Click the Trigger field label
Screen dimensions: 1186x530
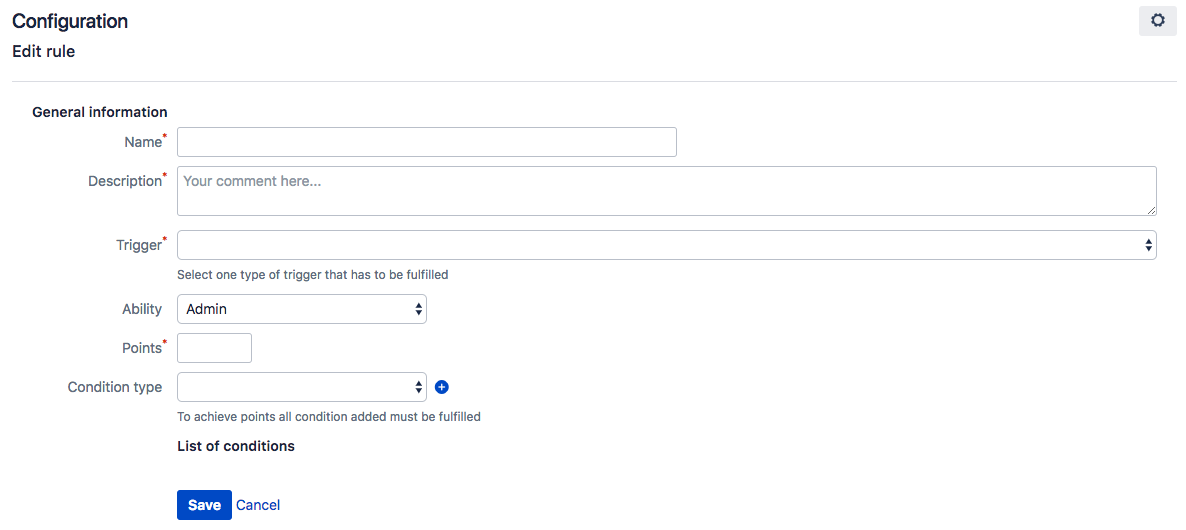click(x=138, y=245)
